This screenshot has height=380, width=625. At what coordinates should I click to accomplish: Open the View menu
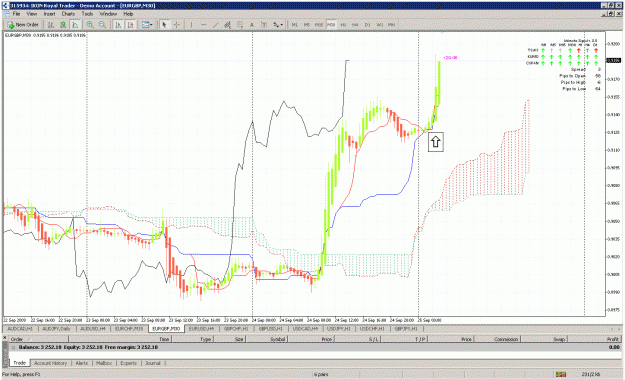click(31, 14)
